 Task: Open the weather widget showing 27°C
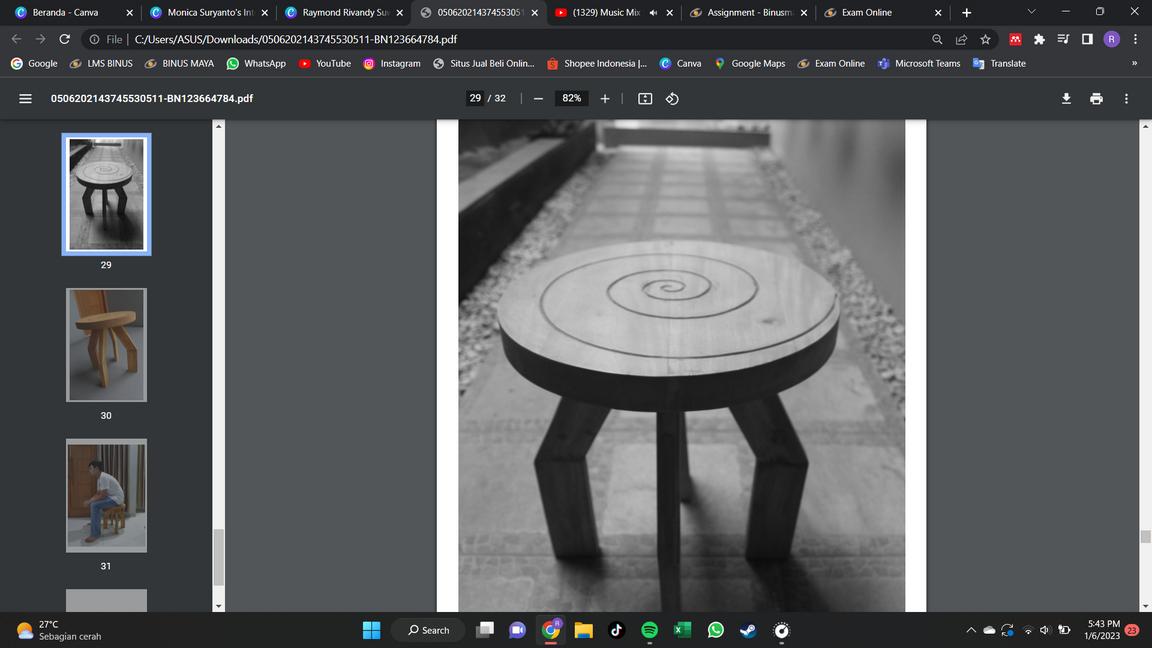click(x=59, y=630)
